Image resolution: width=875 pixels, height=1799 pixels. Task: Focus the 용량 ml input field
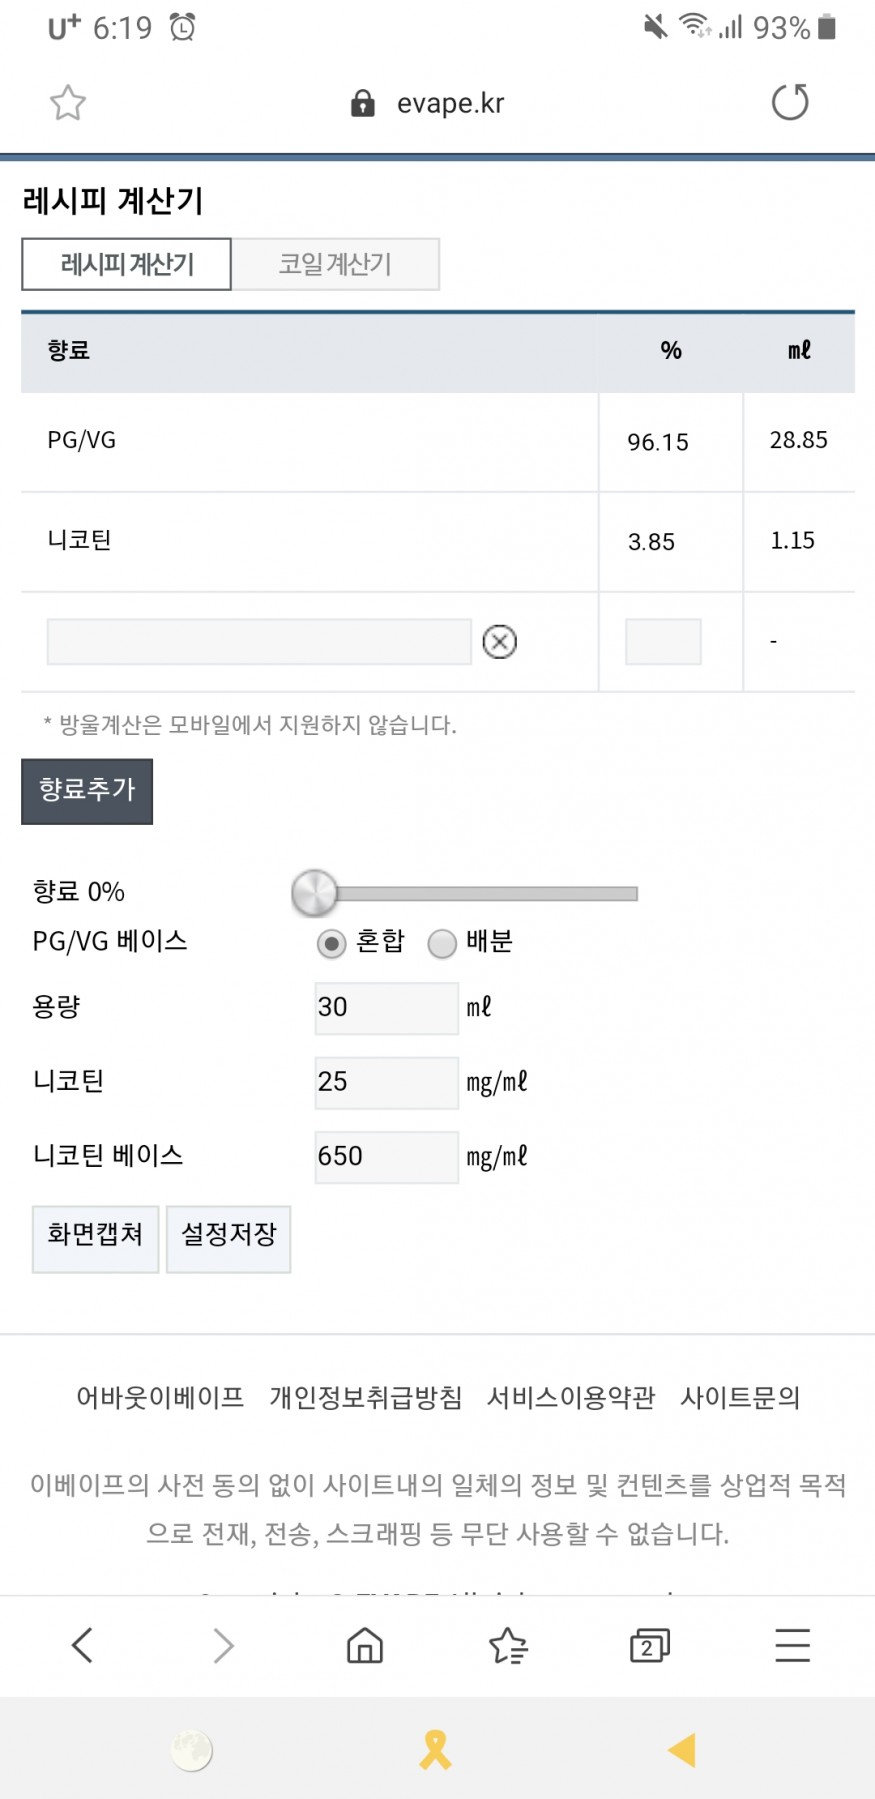pyautogui.click(x=386, y=1007)
